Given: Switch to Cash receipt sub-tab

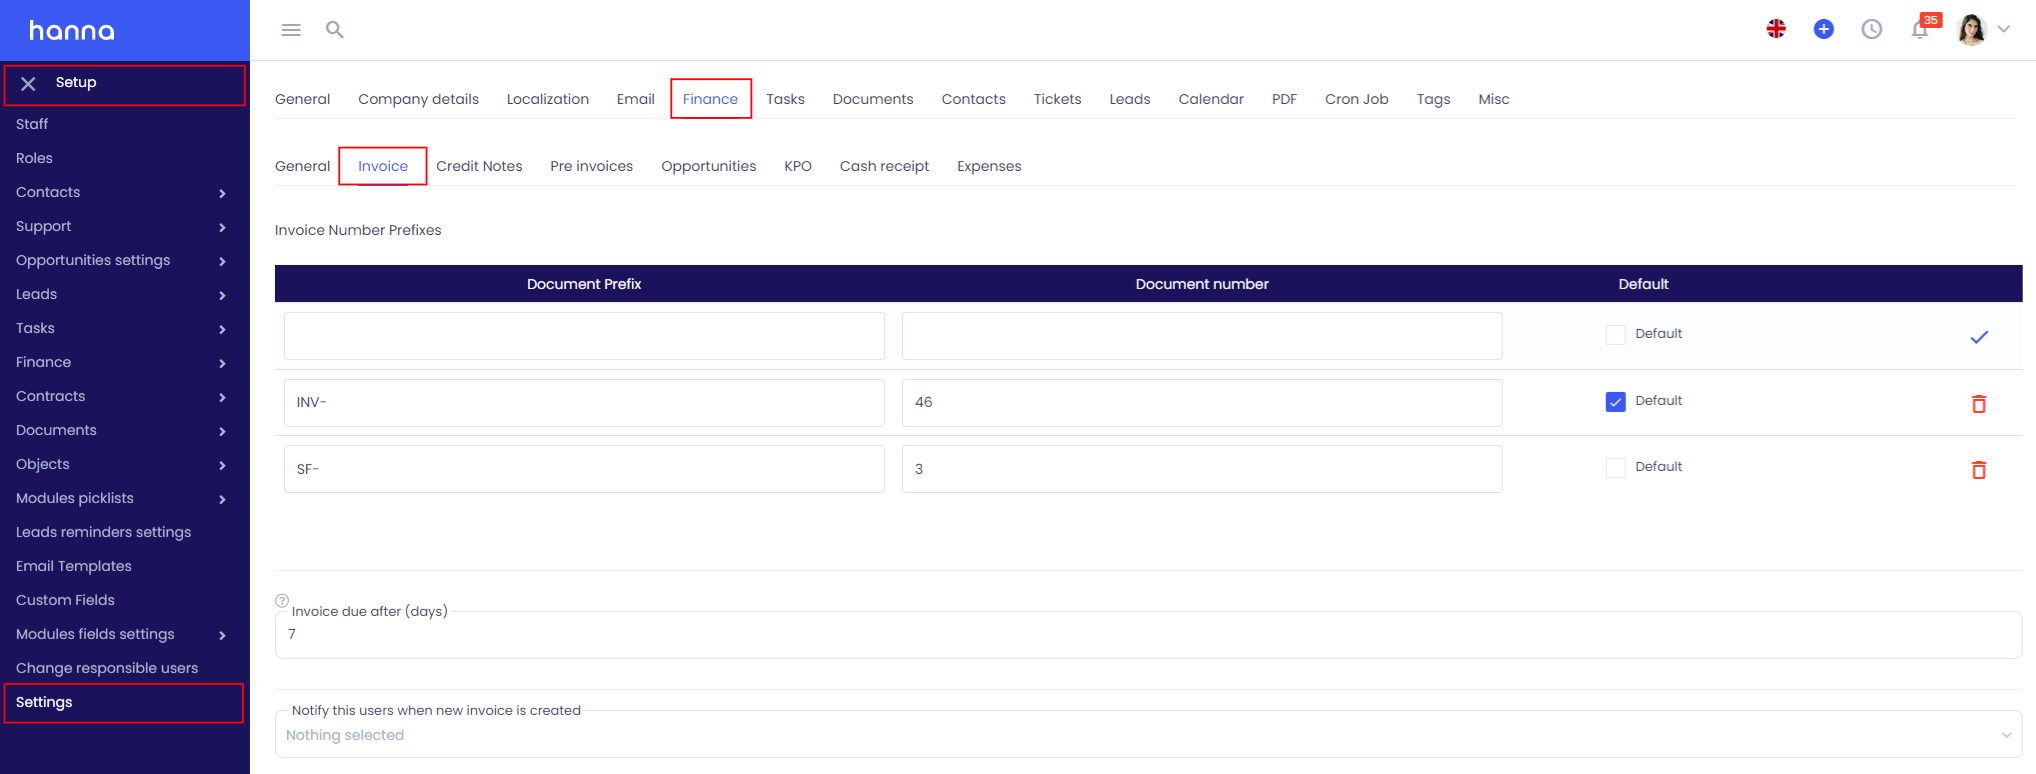Looking at the screenshot, I should tap(884, 166).
